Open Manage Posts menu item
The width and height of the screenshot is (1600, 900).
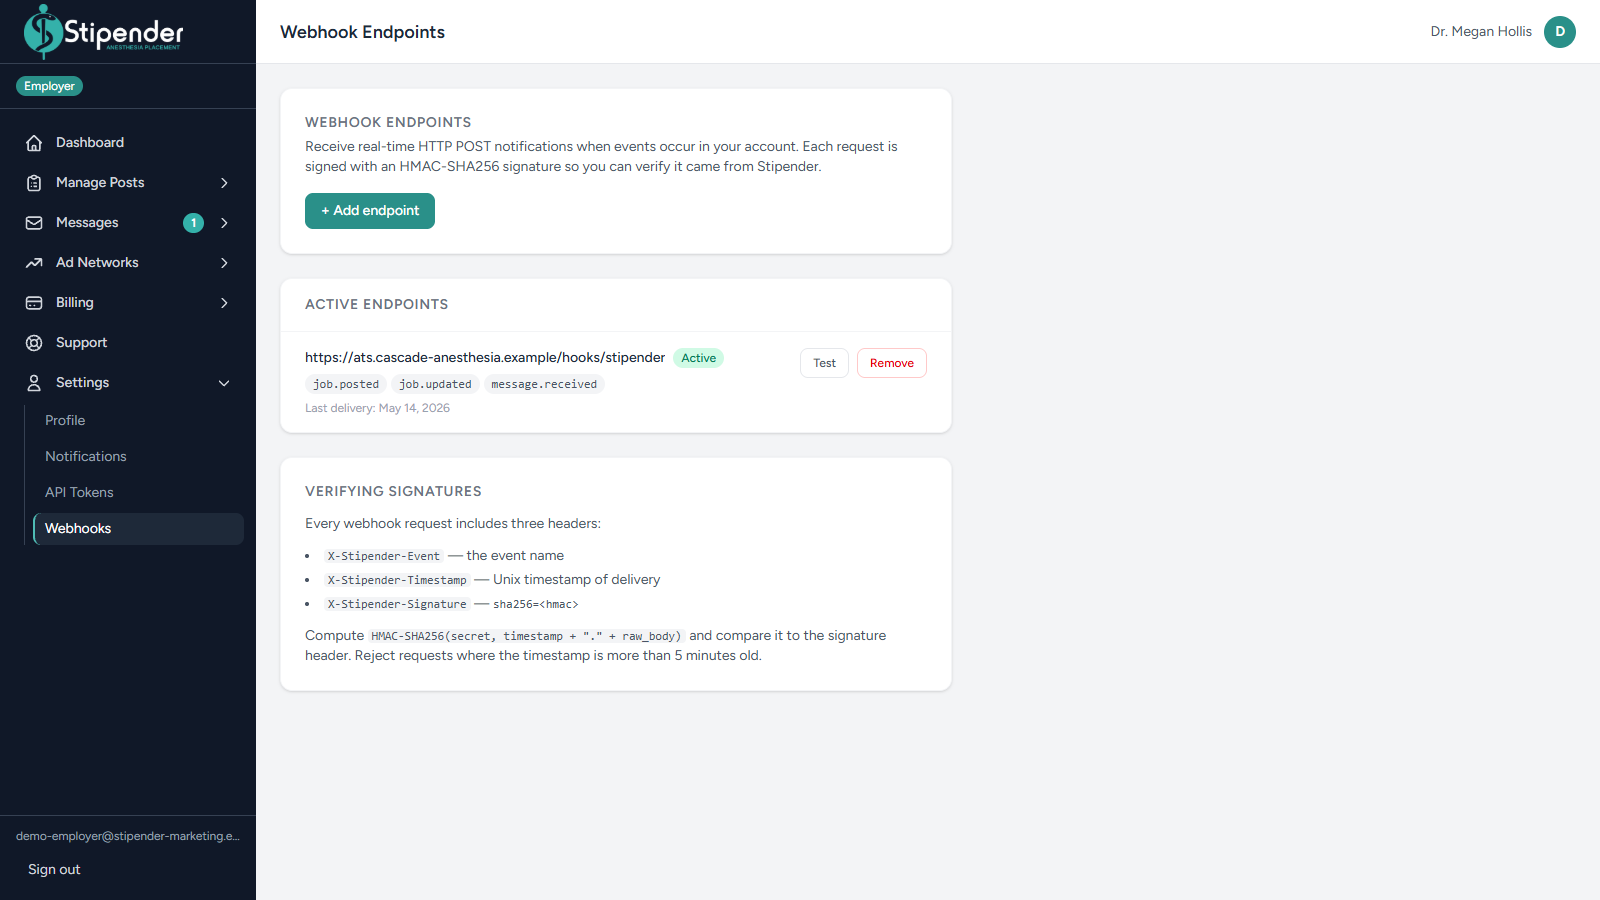(x=128, y=183)
